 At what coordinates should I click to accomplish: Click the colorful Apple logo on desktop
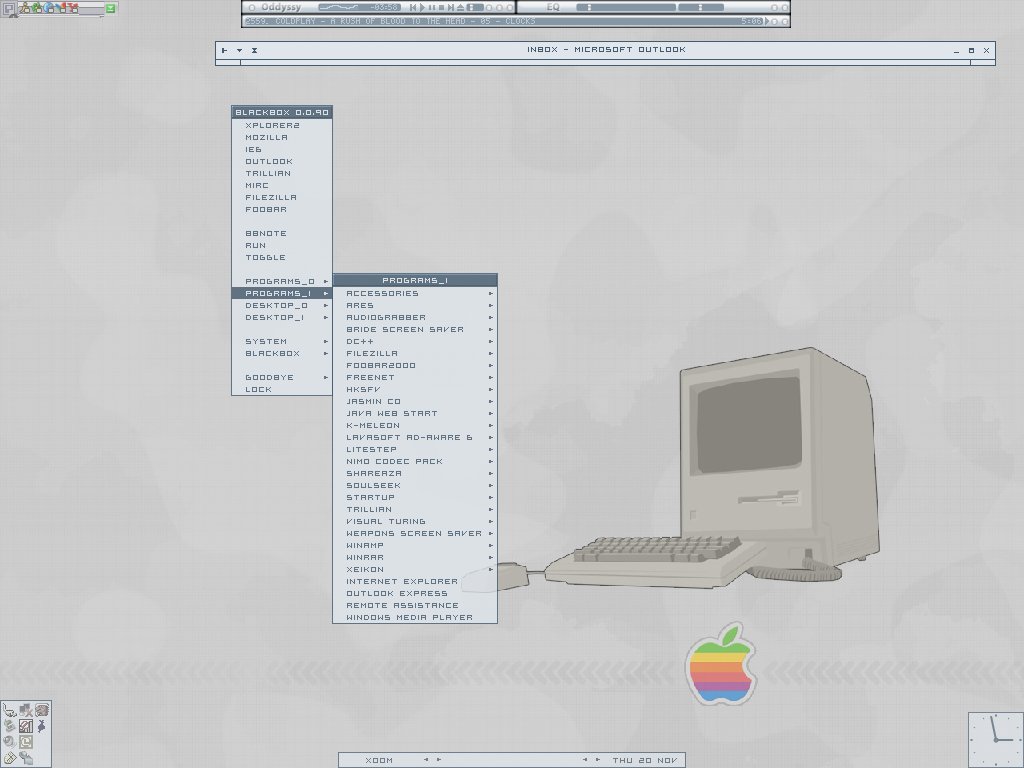pos(721,664)
